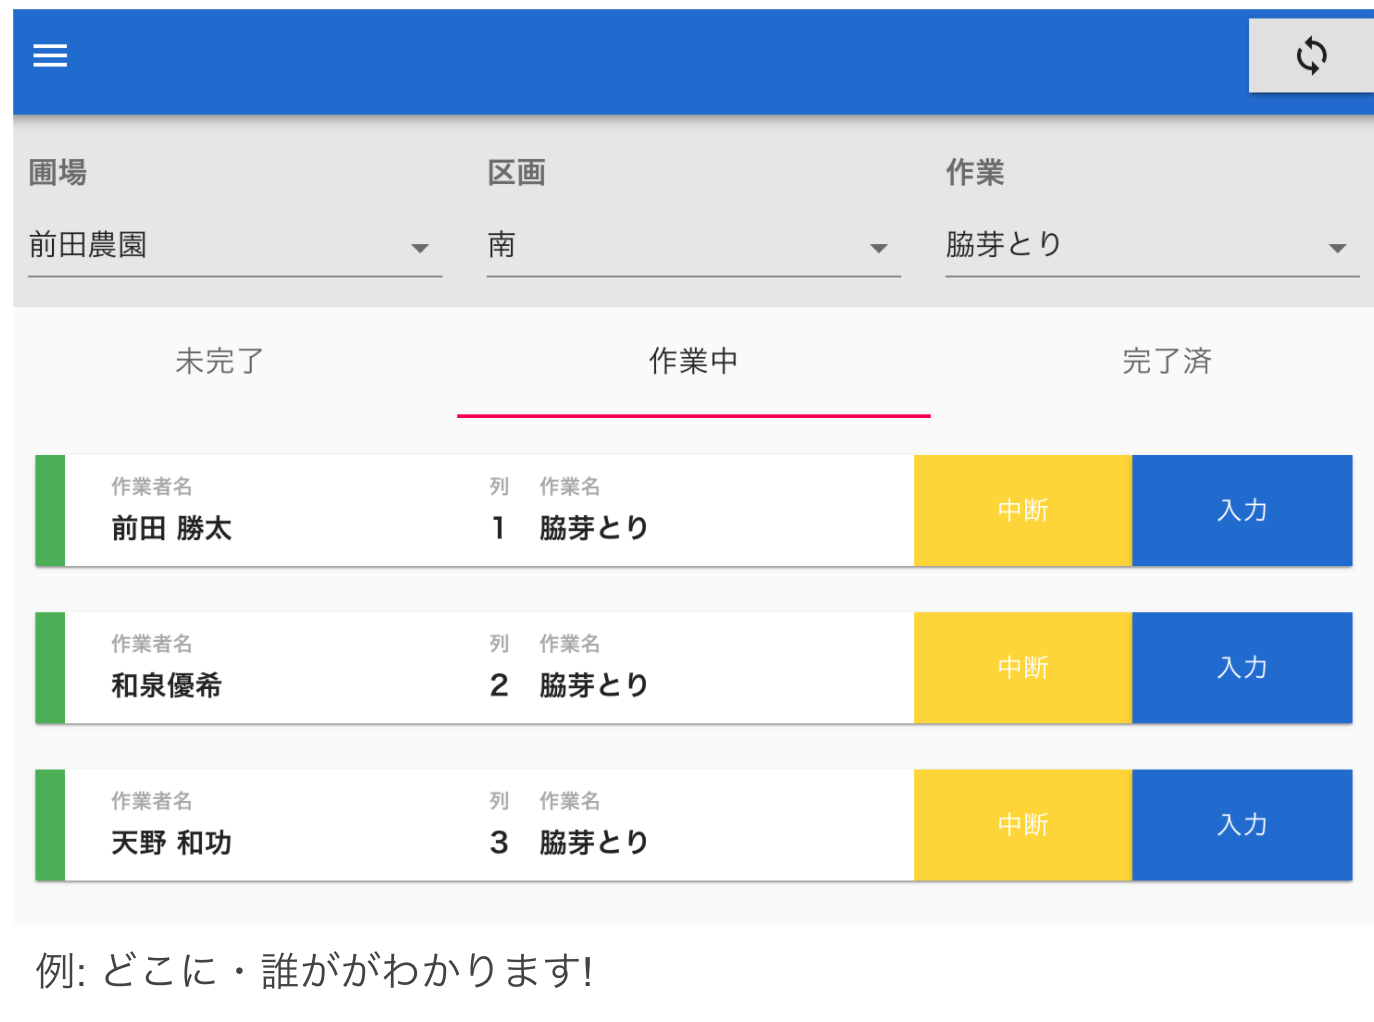Click the dropdown arrow beside 南
This screenshot has height=1022, width=1374.
[x=878, y=248]
